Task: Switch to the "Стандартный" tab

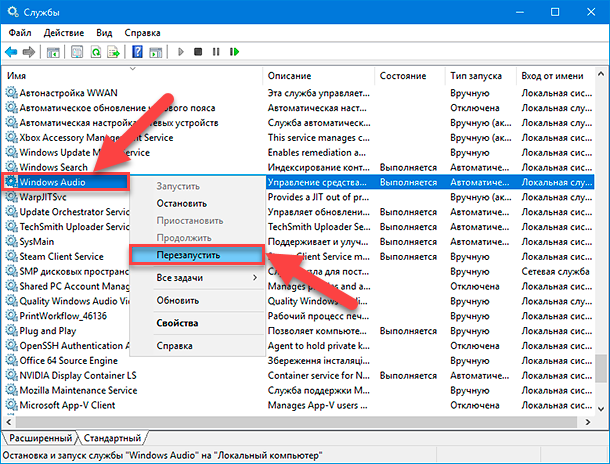Action: coord(111,438)
